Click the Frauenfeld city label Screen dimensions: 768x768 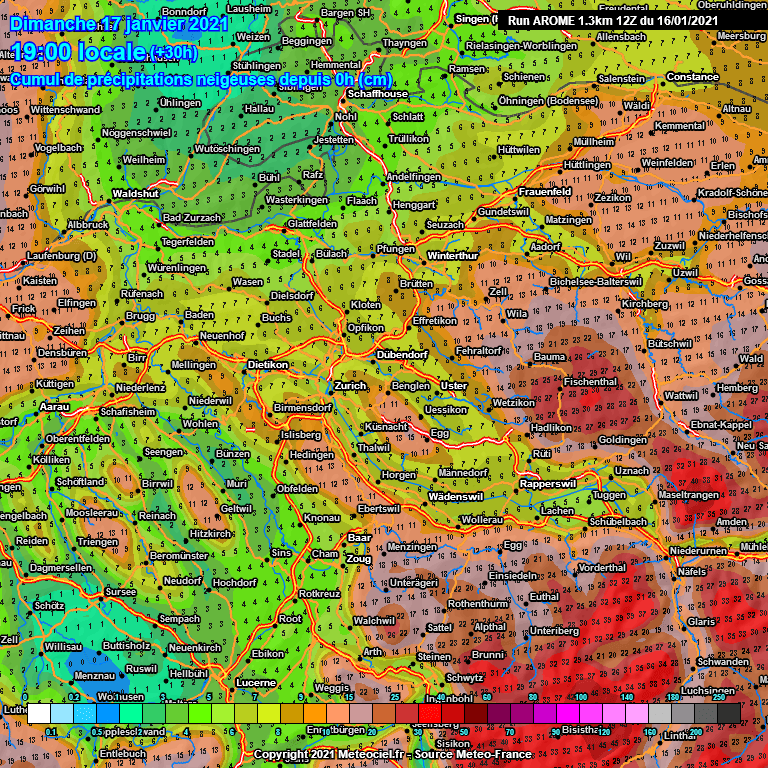tap(545, 192)
